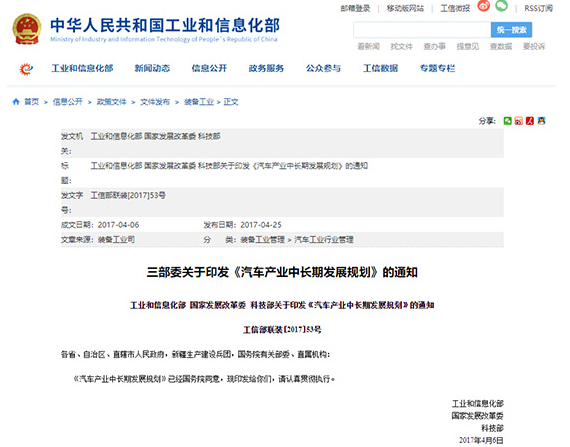The height and width of the screenshot is (447, 570).
Task: Click 发布日期 value 2017-04-25
Action: click(261, 225)
